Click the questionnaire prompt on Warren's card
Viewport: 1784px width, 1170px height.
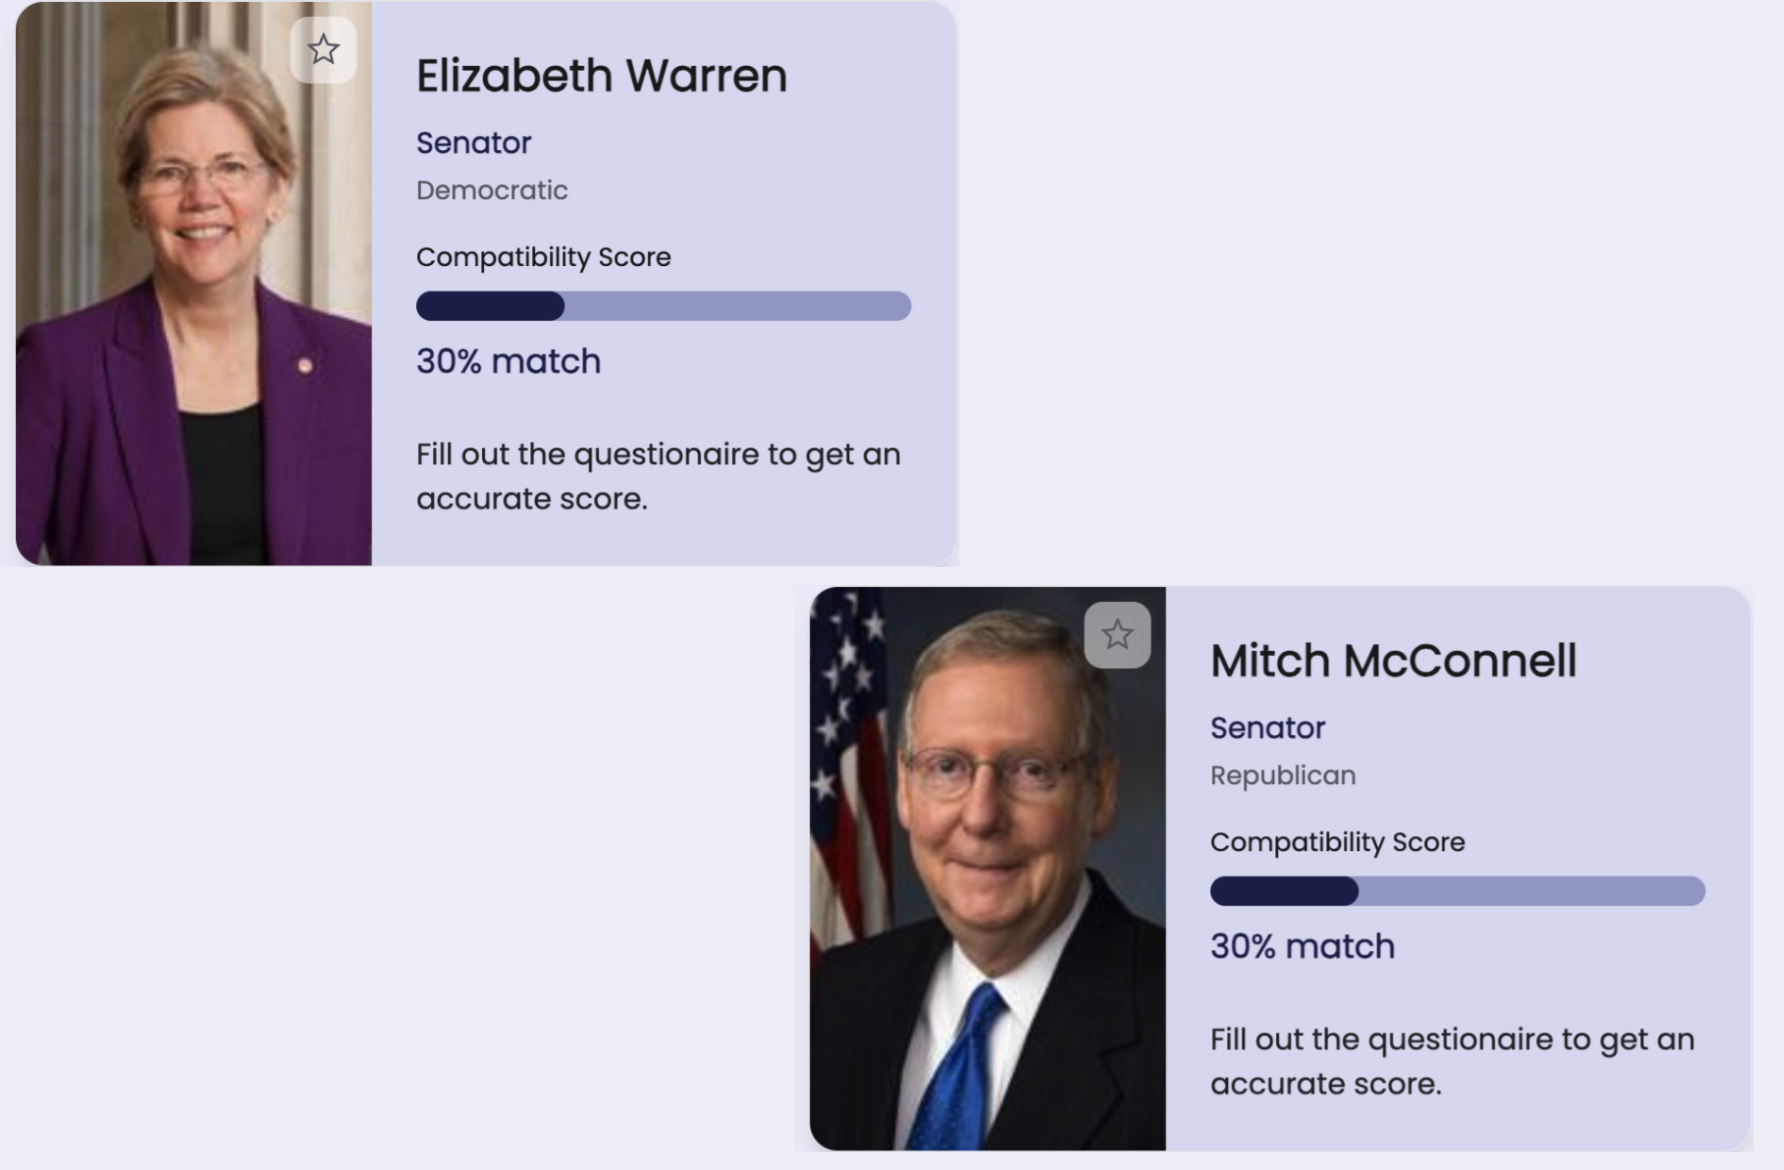click(658, 476)
